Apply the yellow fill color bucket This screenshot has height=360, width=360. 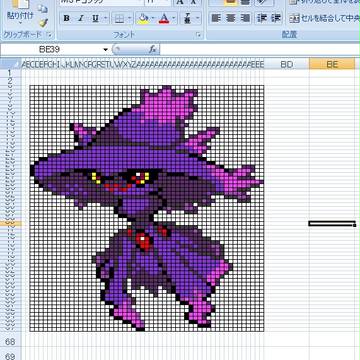click(x=143, y=18)
